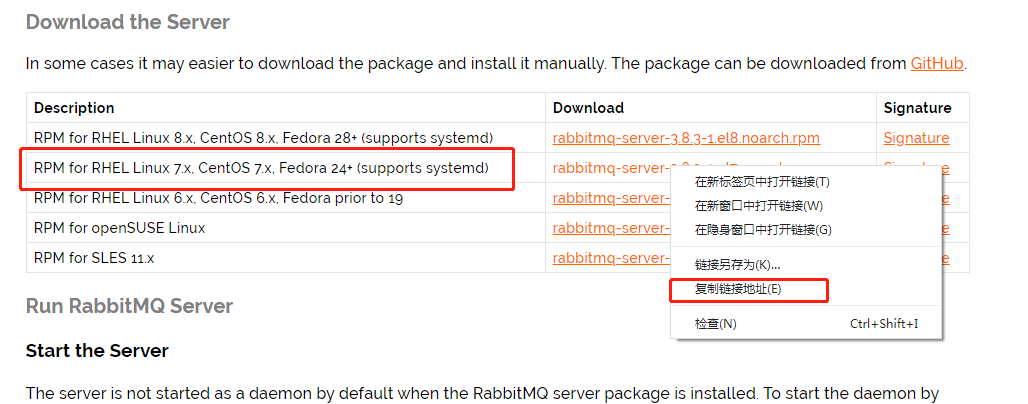Click the "RPM for RHEL Linux 8.x" description cell

pyautogui.click(x=263, y=138)
